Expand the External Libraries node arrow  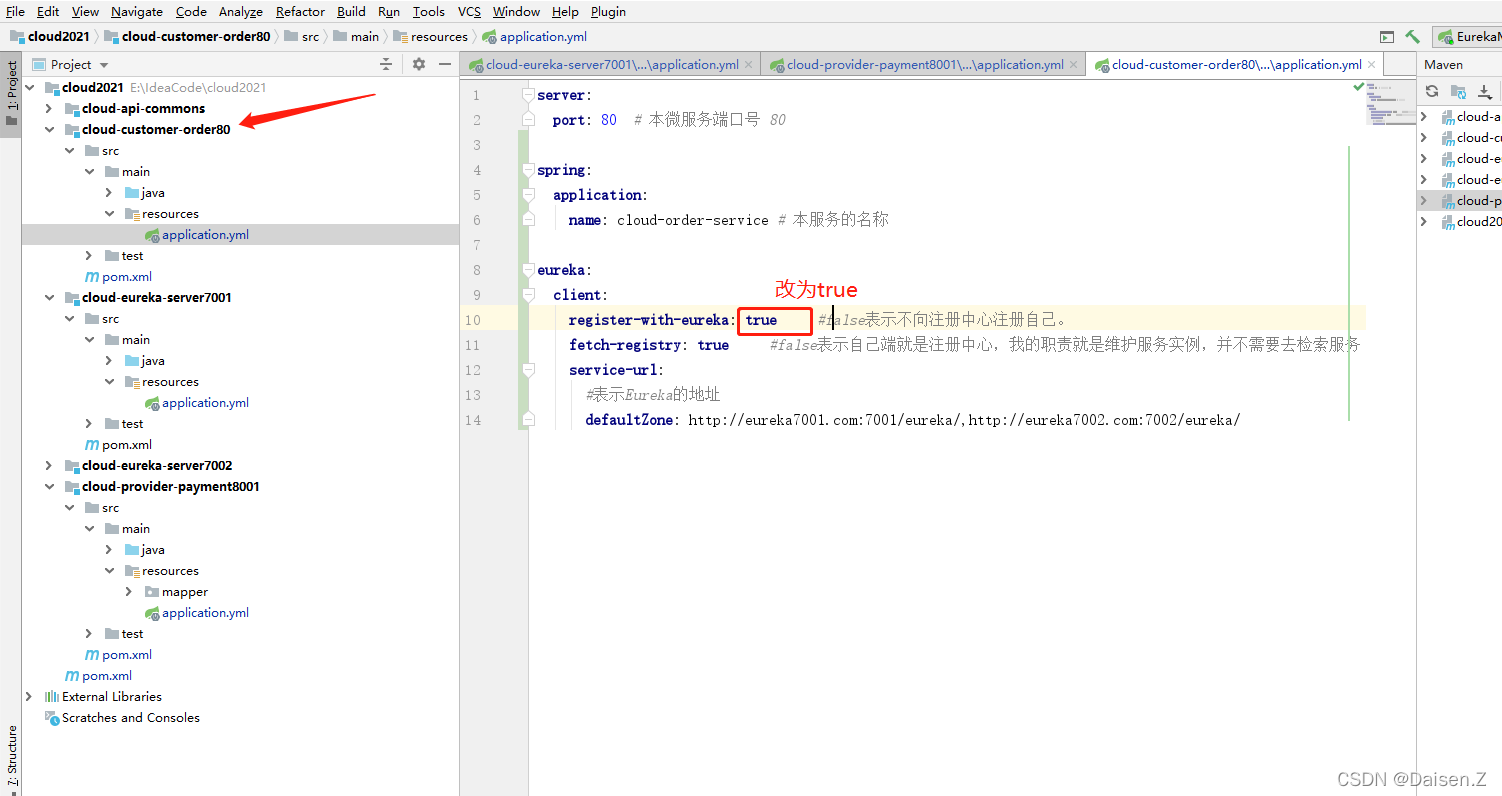tap(30, 696)
